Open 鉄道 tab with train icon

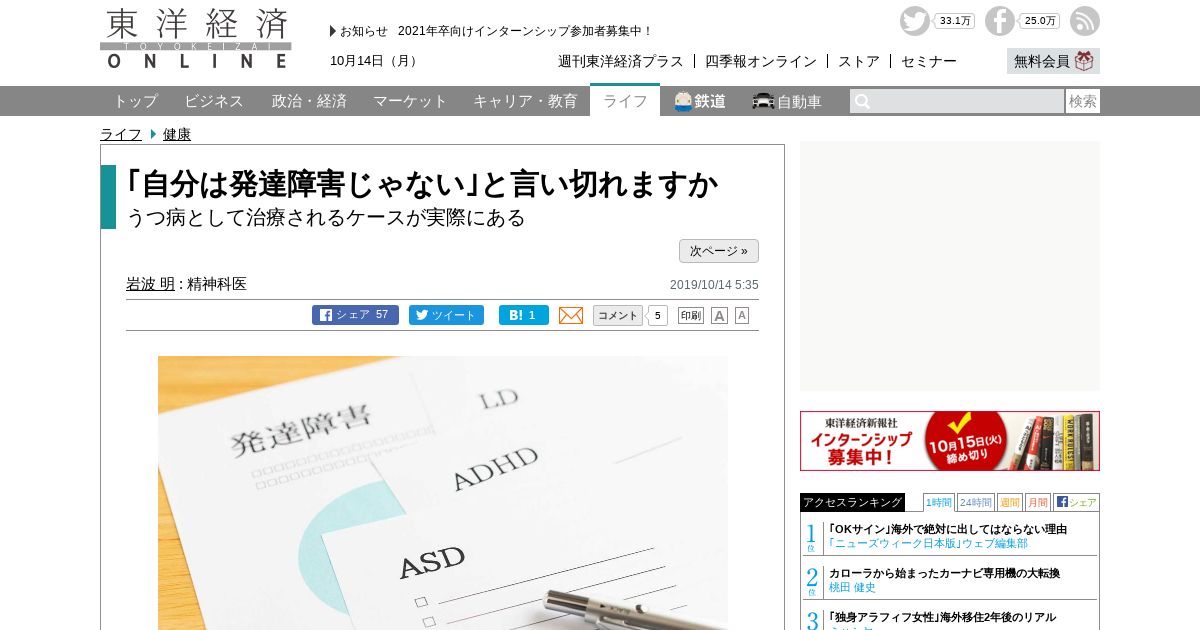(x=700, y=101)
